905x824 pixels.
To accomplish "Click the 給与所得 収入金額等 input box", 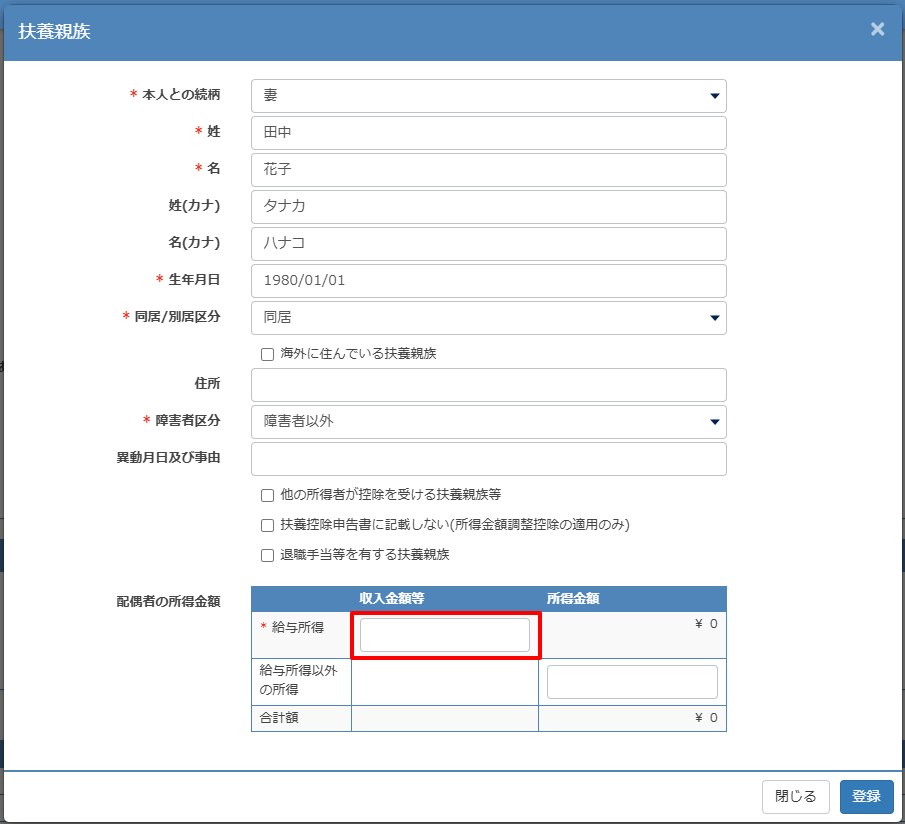I will point(445,635).
